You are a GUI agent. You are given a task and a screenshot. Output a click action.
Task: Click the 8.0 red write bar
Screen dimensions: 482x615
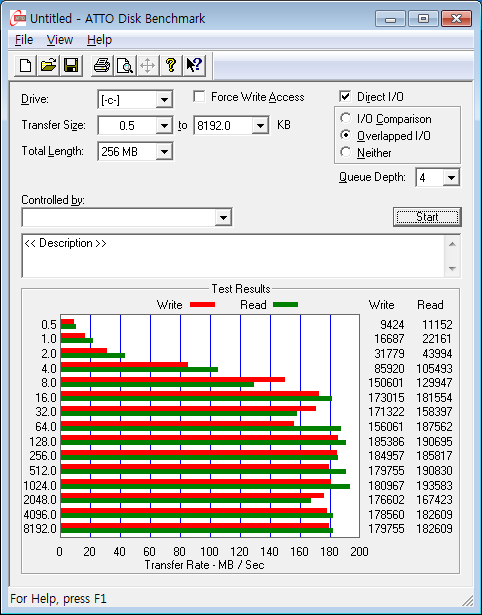(x=173, y=379)
